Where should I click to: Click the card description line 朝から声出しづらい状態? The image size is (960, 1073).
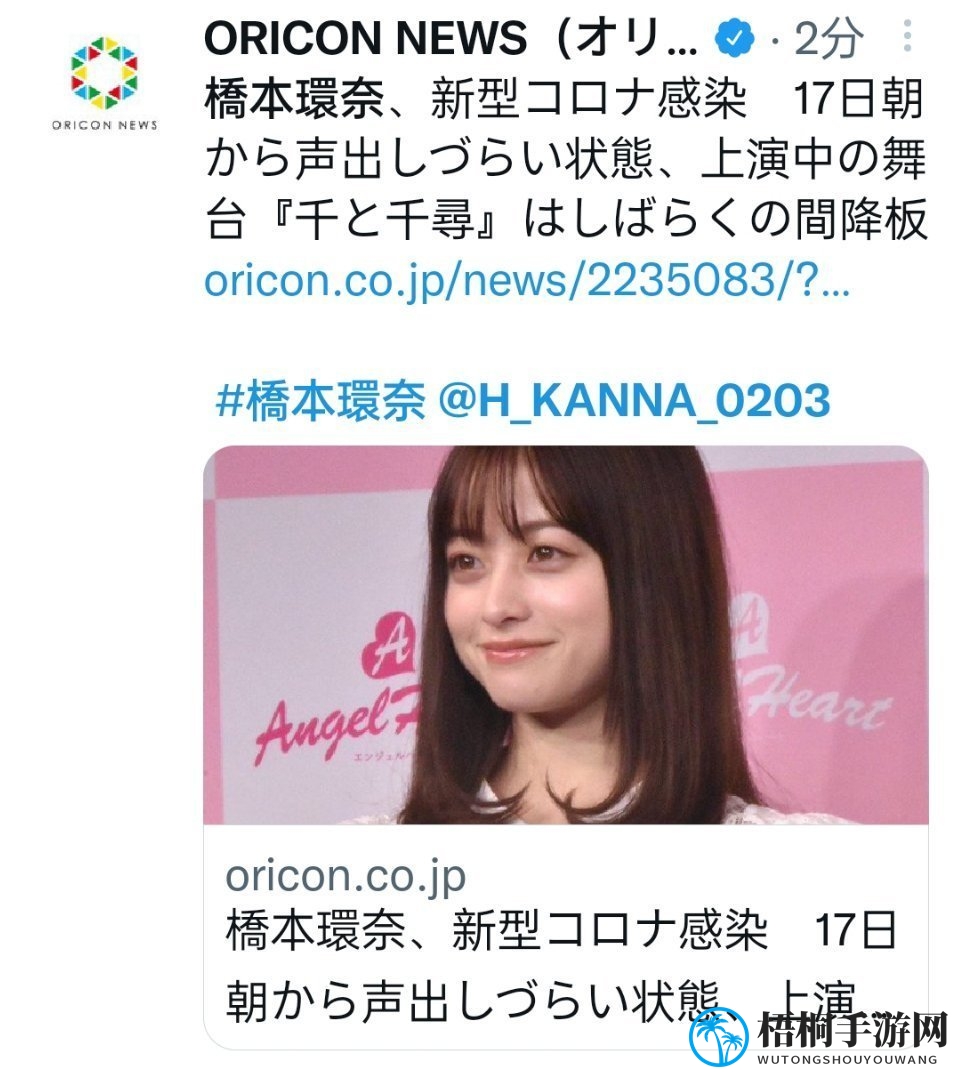[473, 1000]
